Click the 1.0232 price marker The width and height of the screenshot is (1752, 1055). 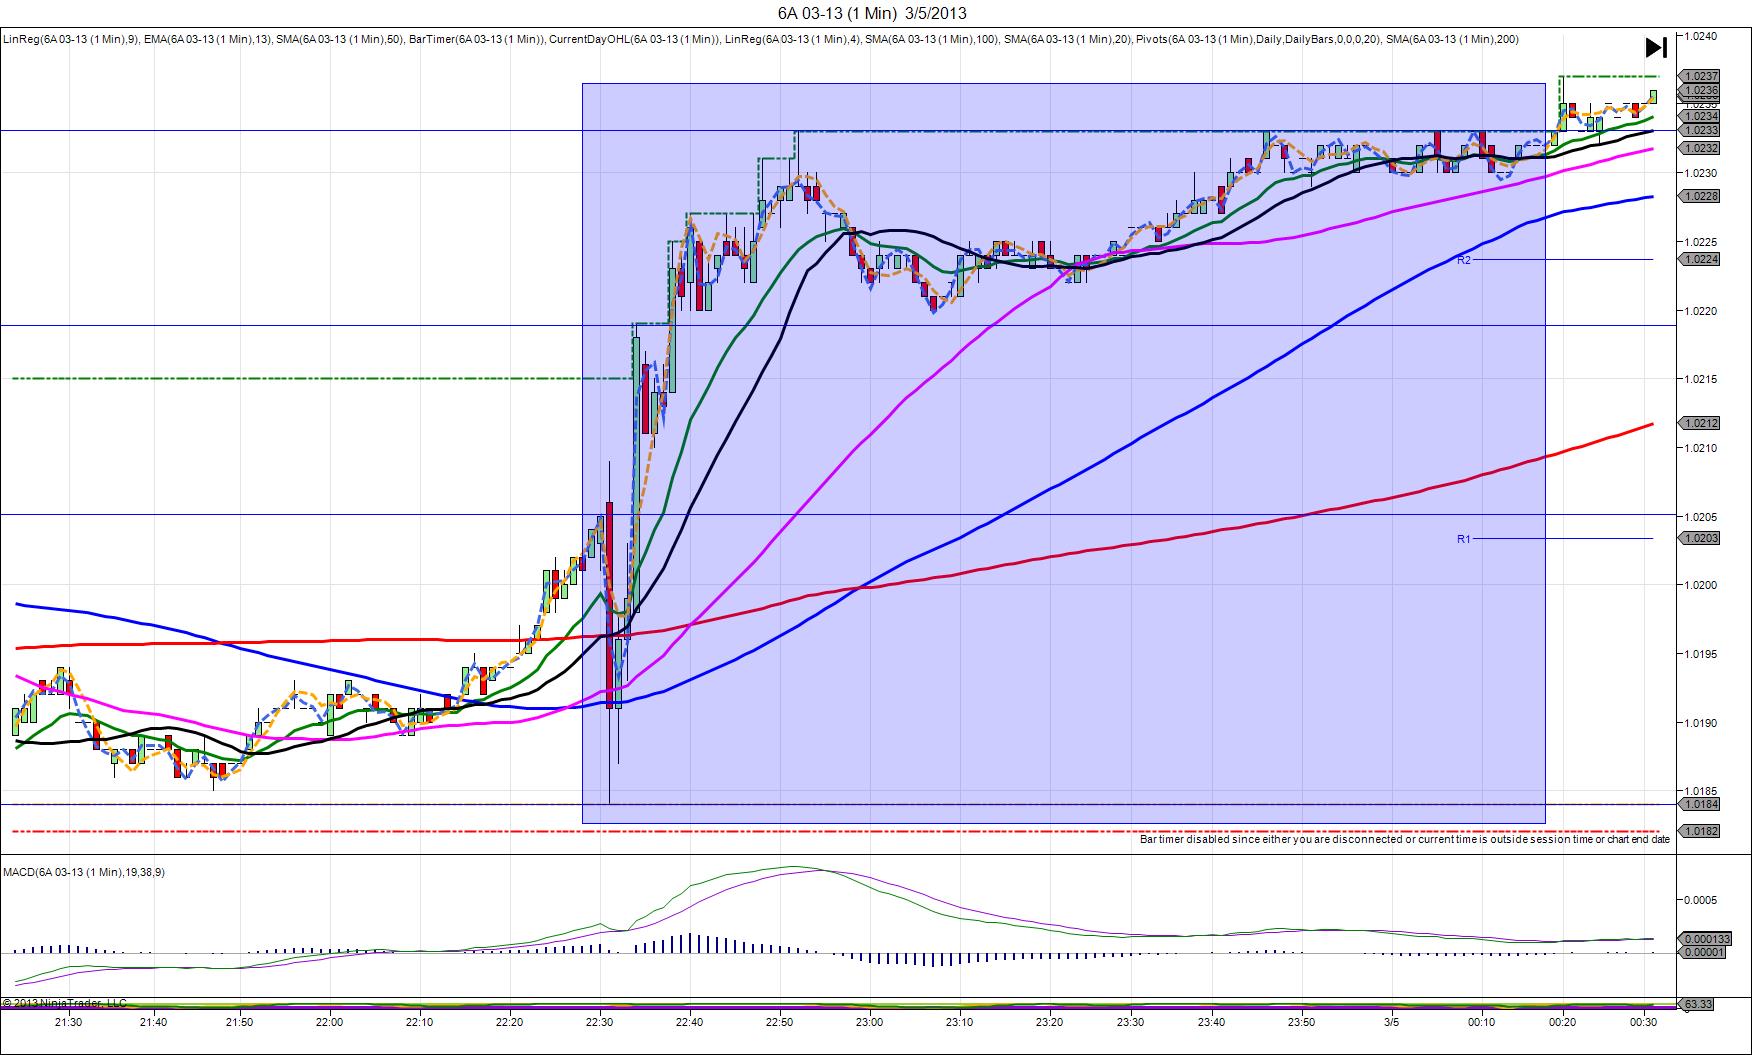[x=1701, y=148]
